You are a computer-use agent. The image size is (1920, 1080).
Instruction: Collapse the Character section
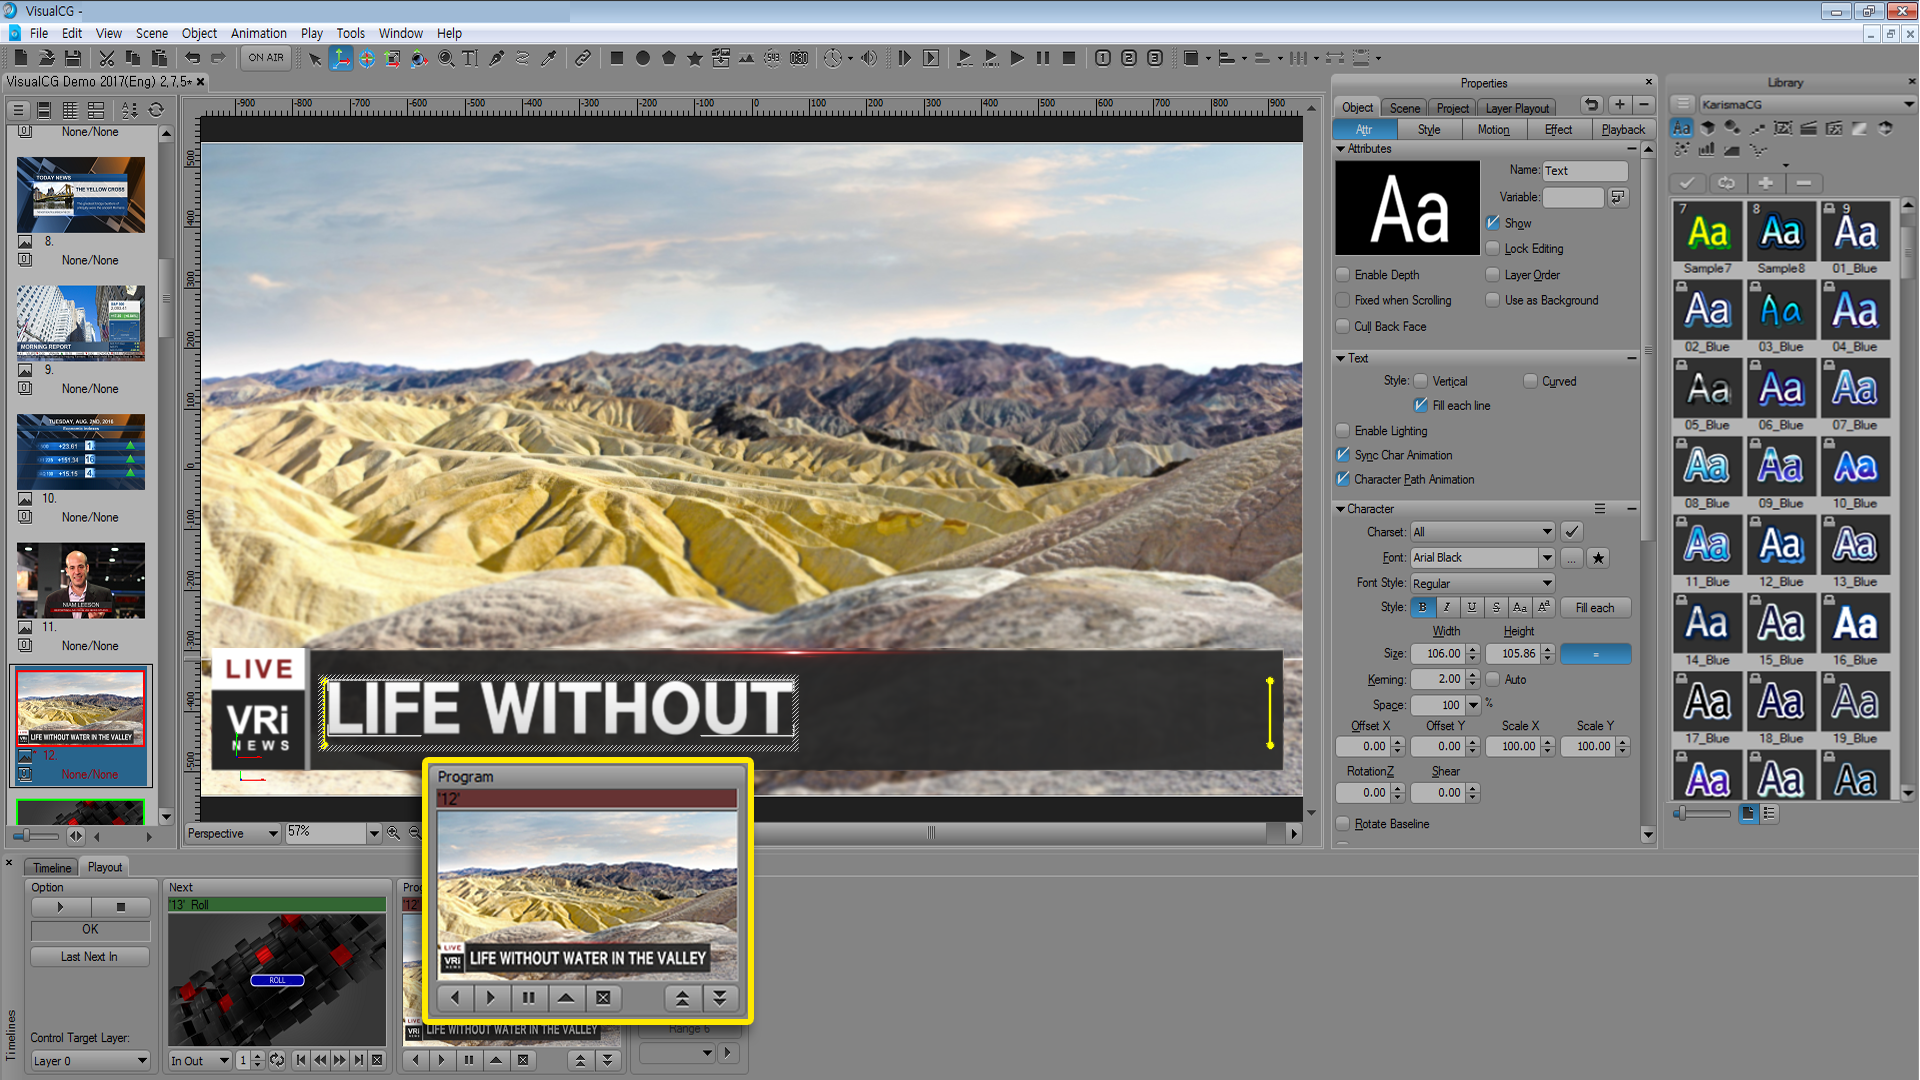(x=1341, y=509)
